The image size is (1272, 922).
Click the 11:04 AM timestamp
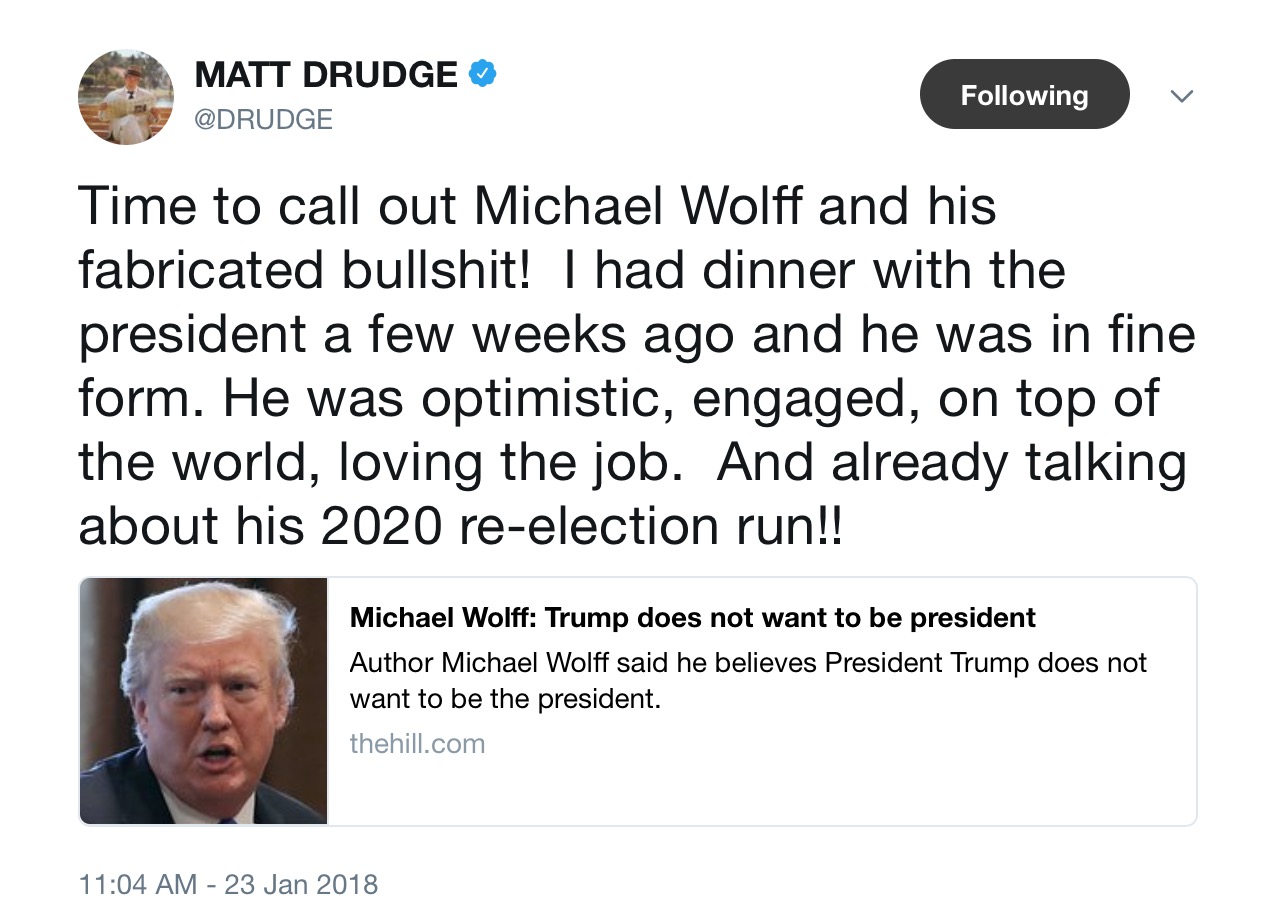point(137,885)
